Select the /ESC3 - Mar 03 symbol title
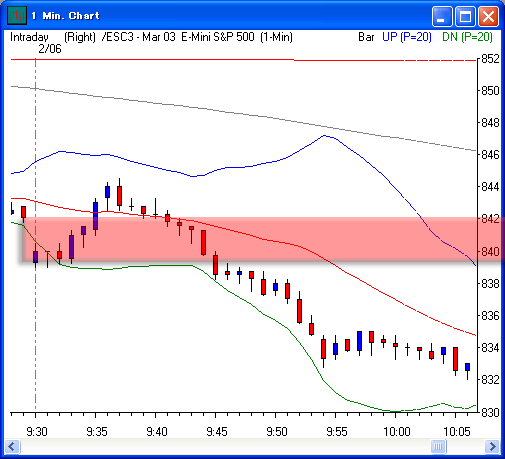 click(x=138, y=37)
